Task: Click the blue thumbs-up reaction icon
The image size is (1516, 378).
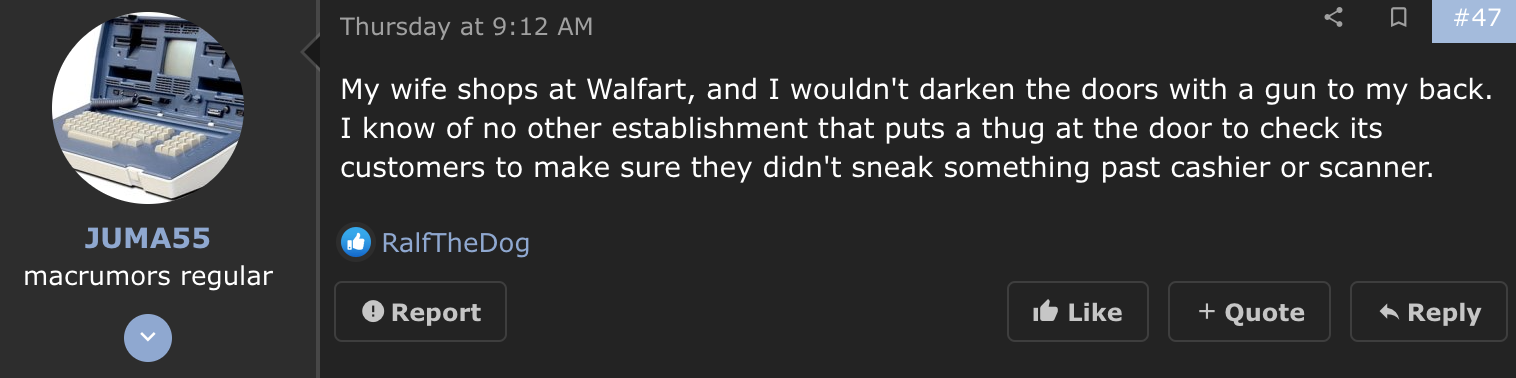Action: [355, 241]
